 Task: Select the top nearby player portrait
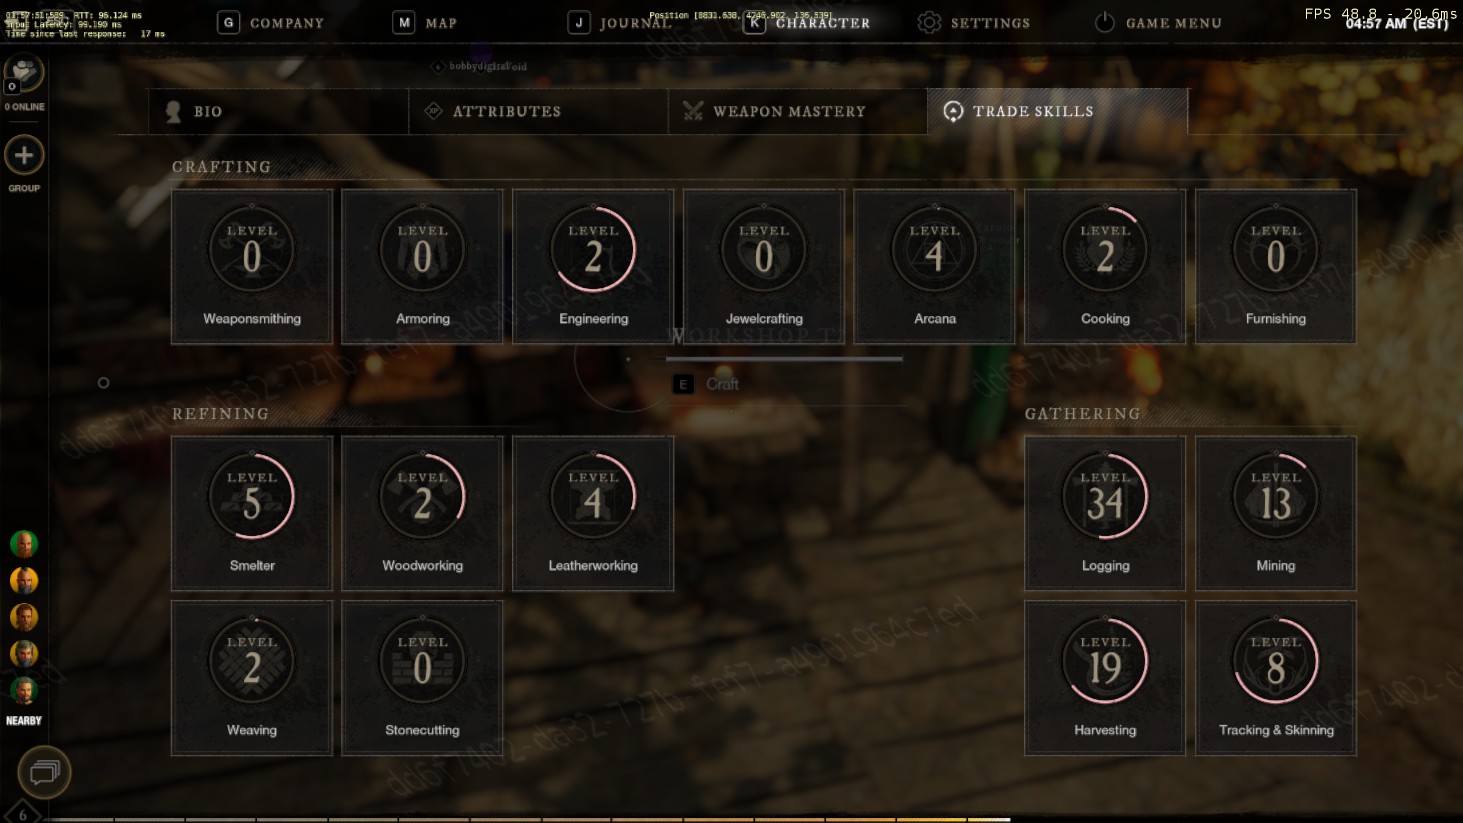(24, 544)
